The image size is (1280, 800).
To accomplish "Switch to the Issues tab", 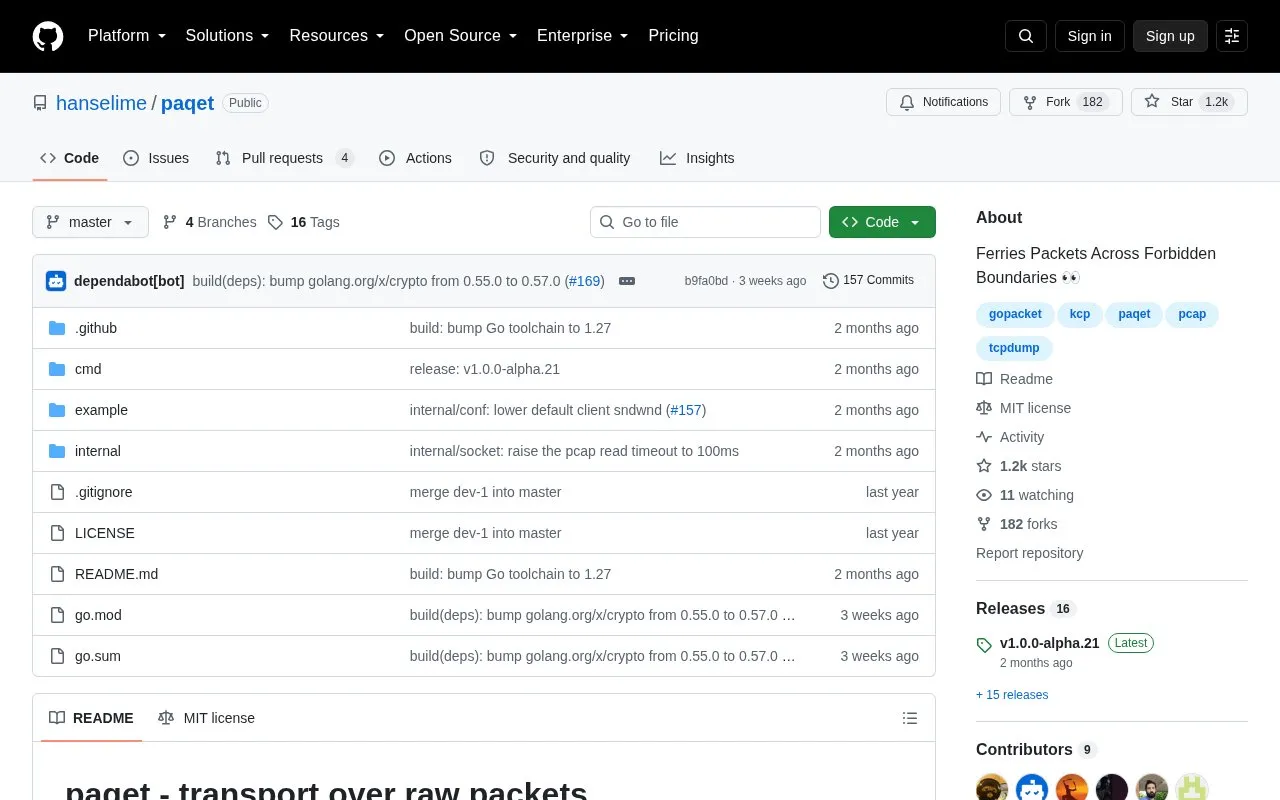I will pos(156,158).
